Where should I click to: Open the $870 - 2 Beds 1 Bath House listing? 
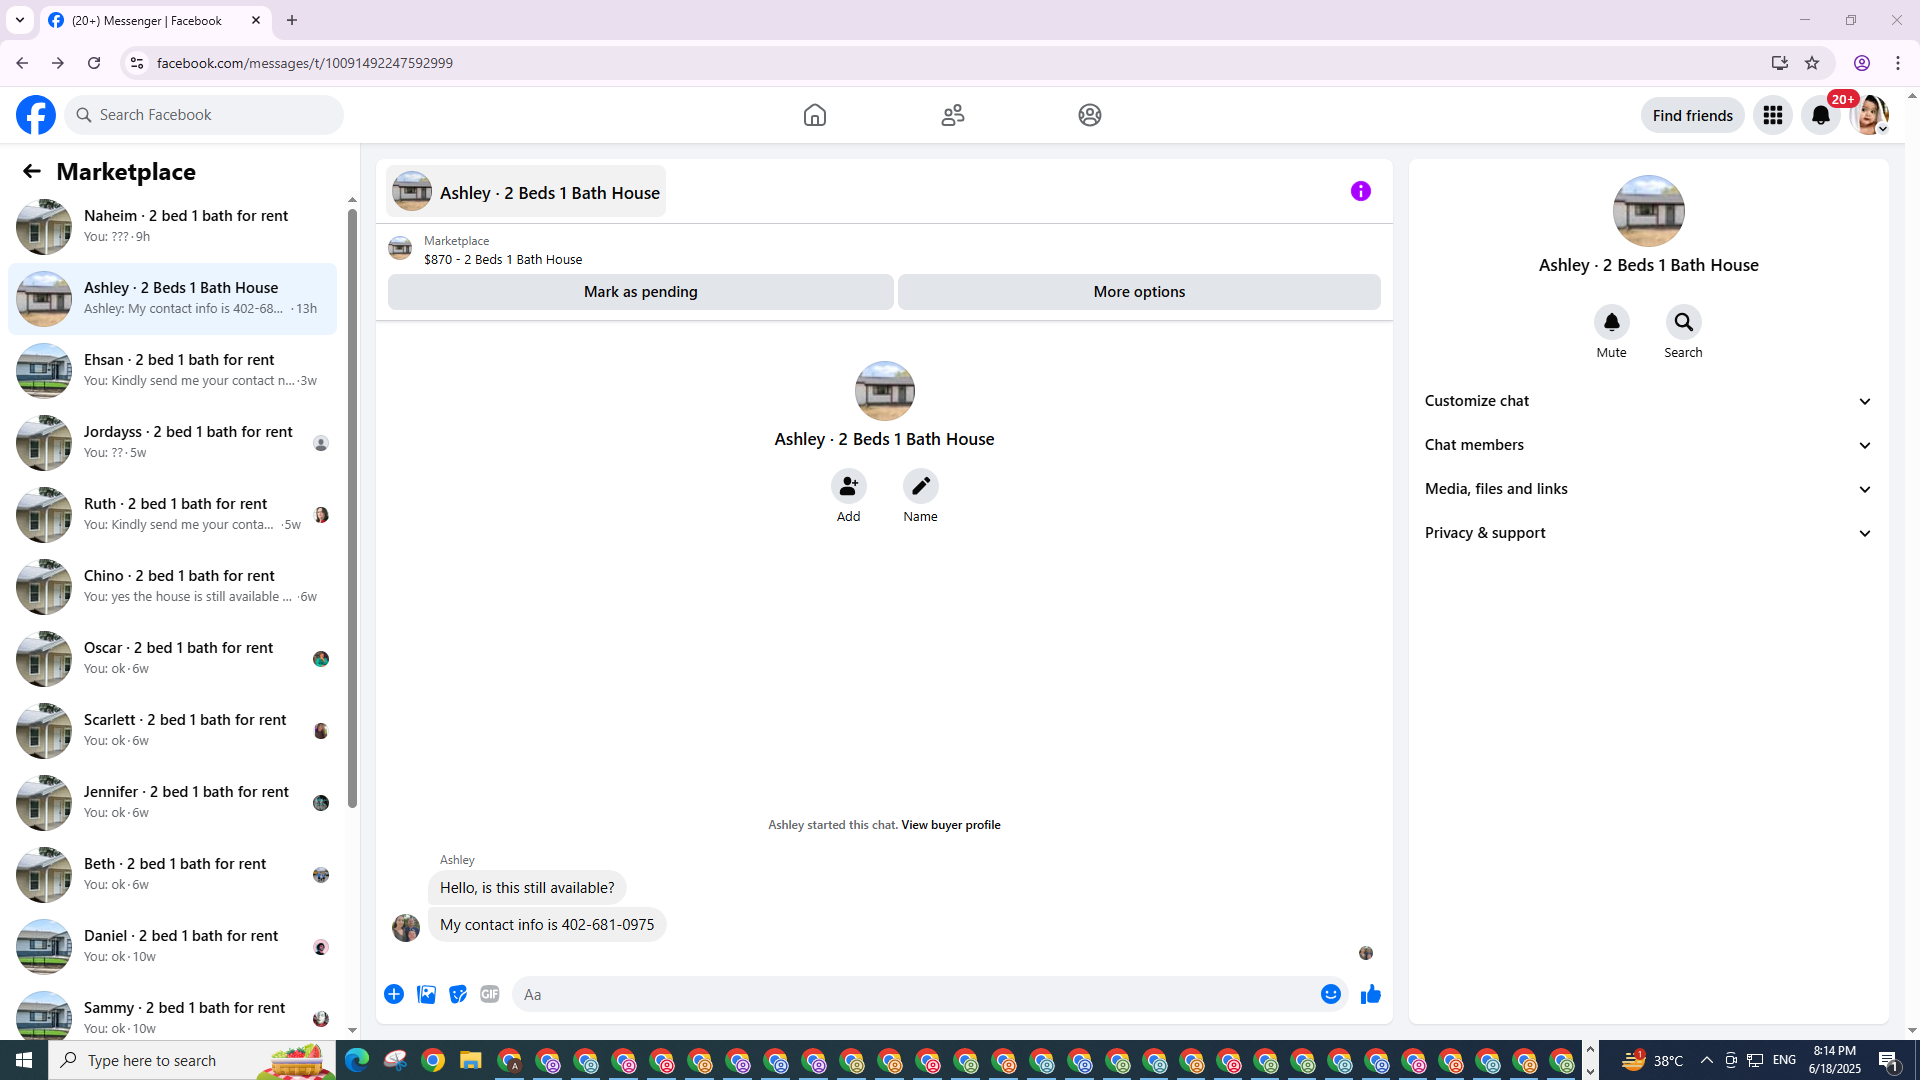click(x=503, y=259)
